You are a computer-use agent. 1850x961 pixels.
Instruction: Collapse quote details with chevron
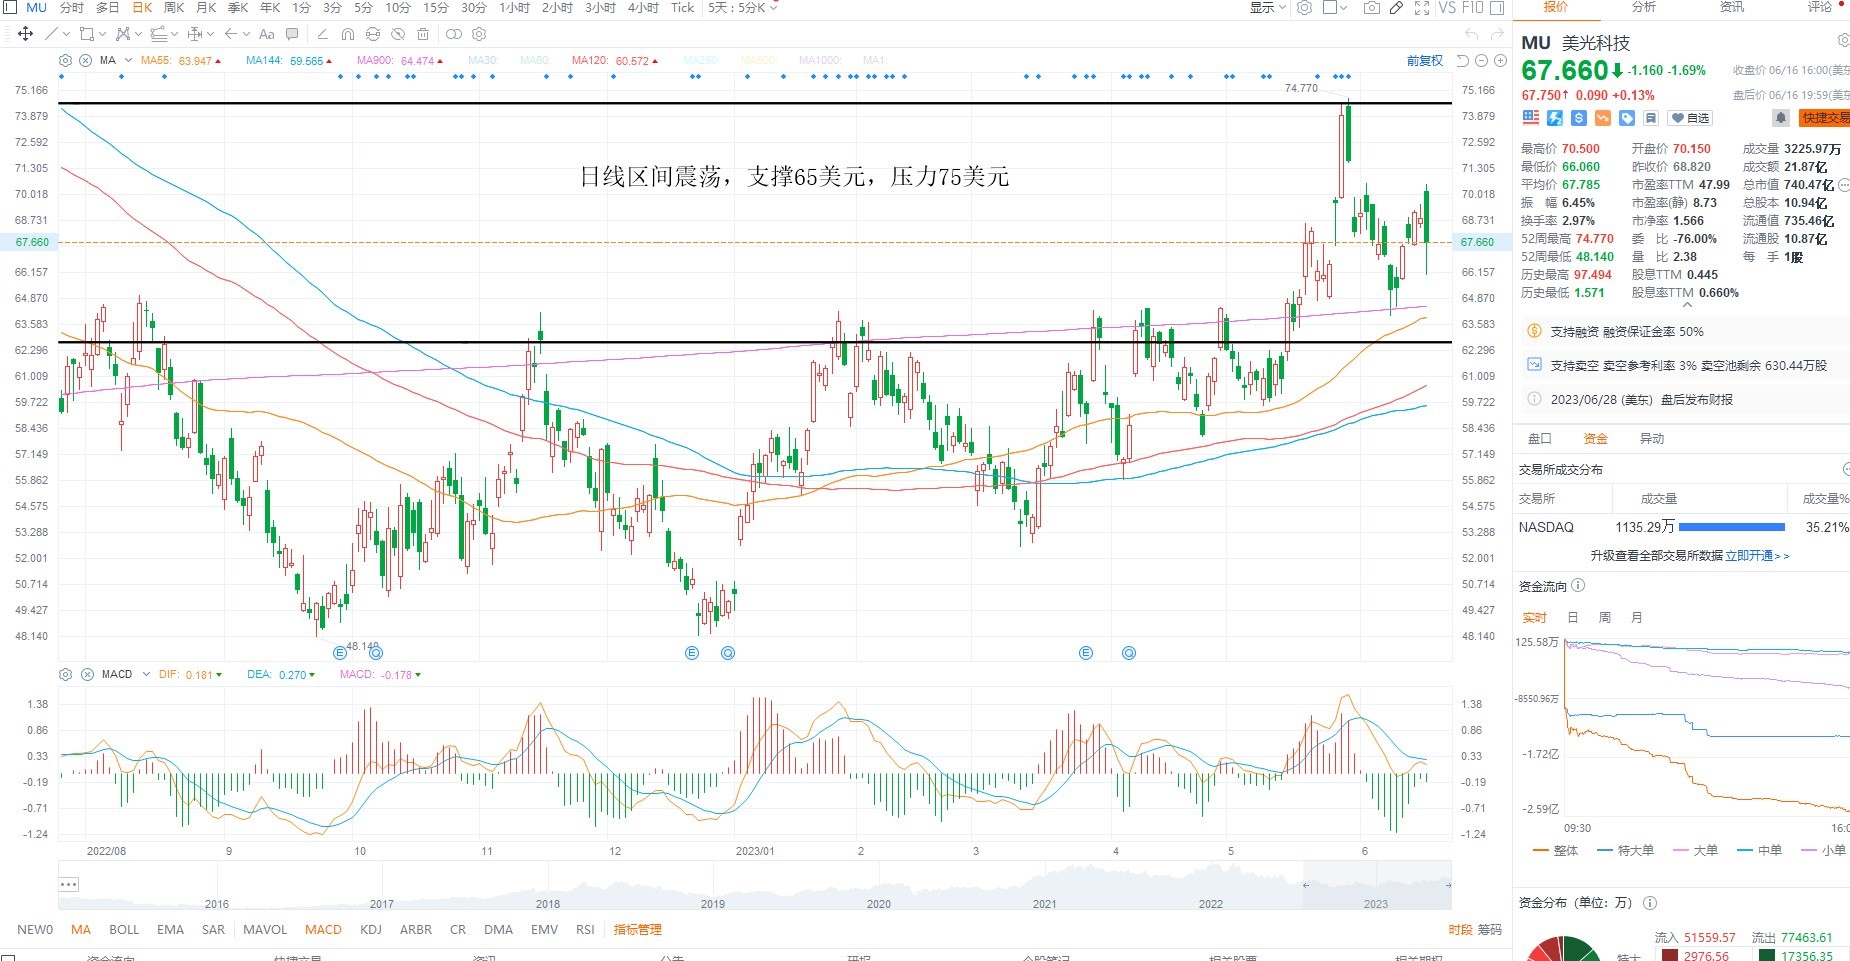coord(1687,304)
